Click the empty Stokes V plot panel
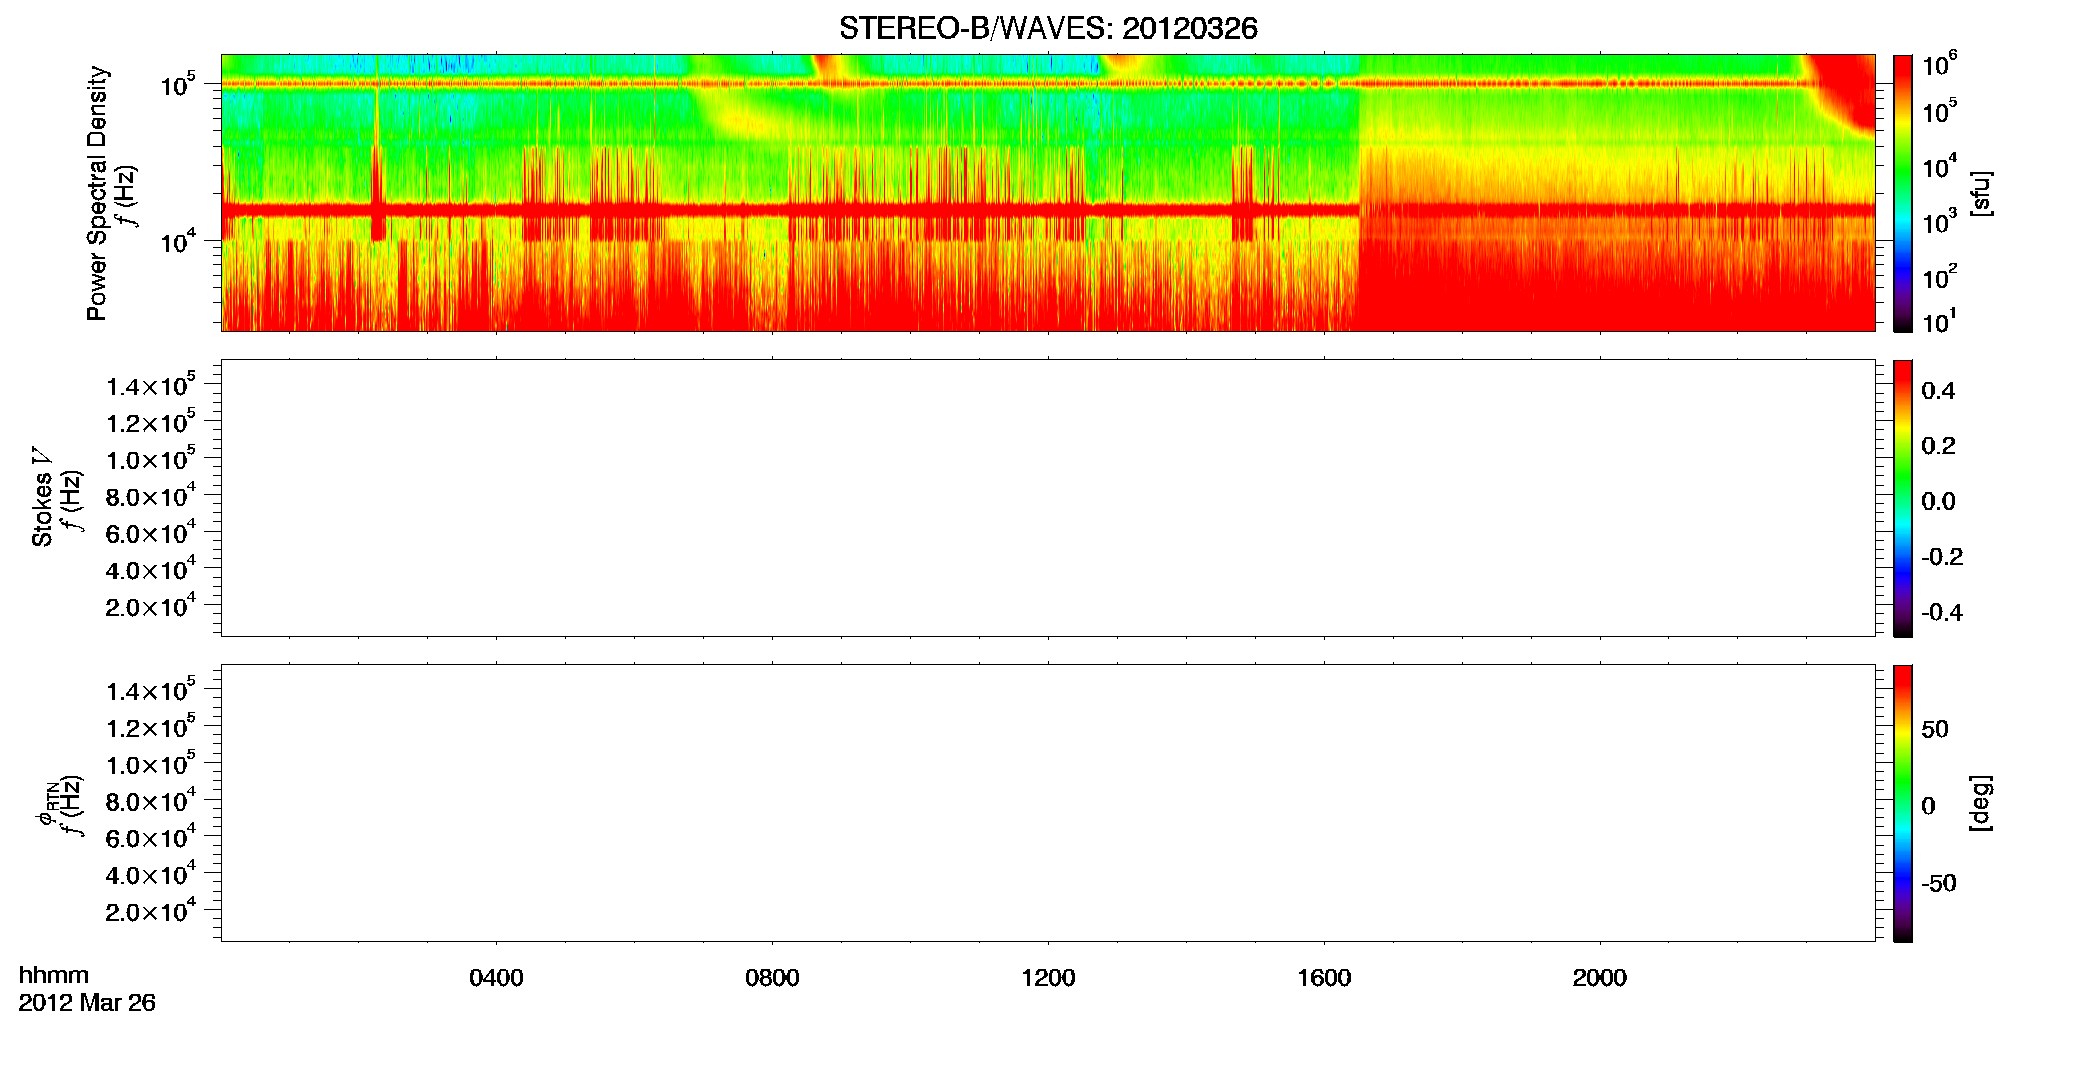The image size is (2096, 1080). point(1048,498)
